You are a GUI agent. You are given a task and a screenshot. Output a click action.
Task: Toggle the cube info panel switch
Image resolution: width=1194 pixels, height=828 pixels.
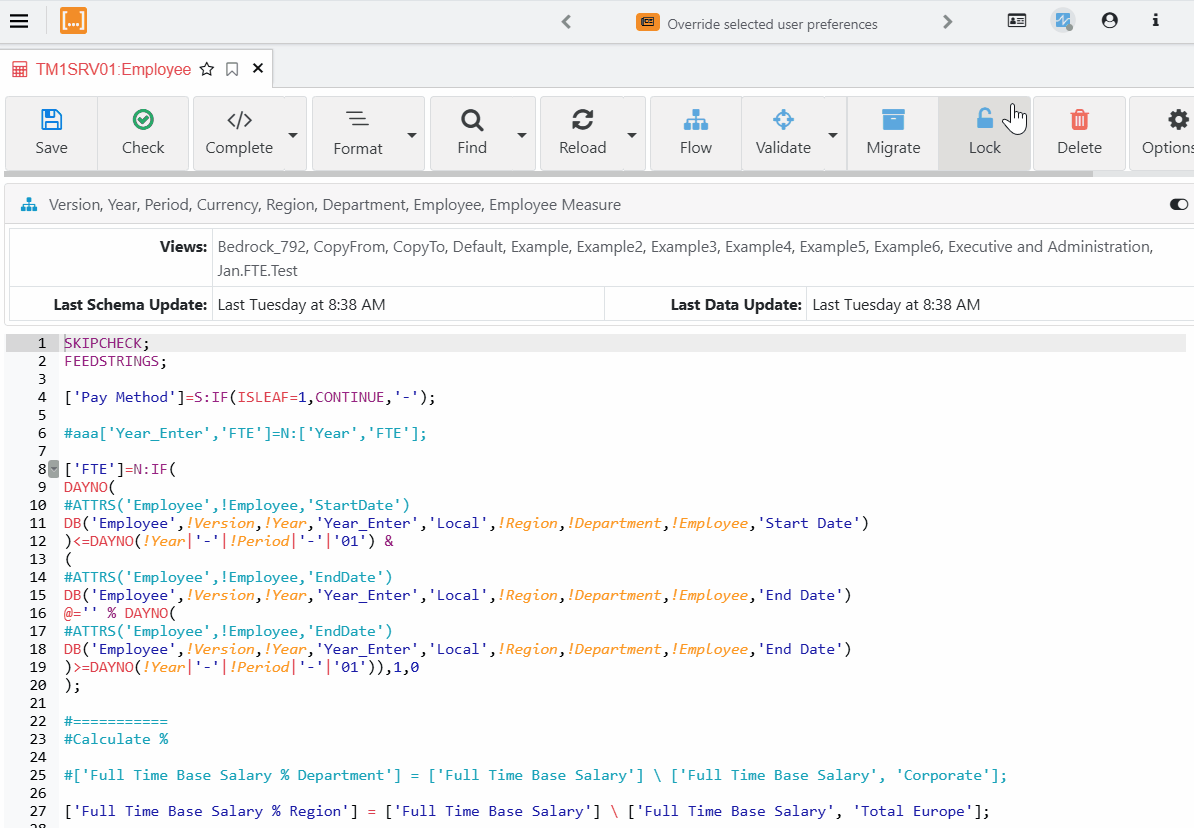point(1178,204)
